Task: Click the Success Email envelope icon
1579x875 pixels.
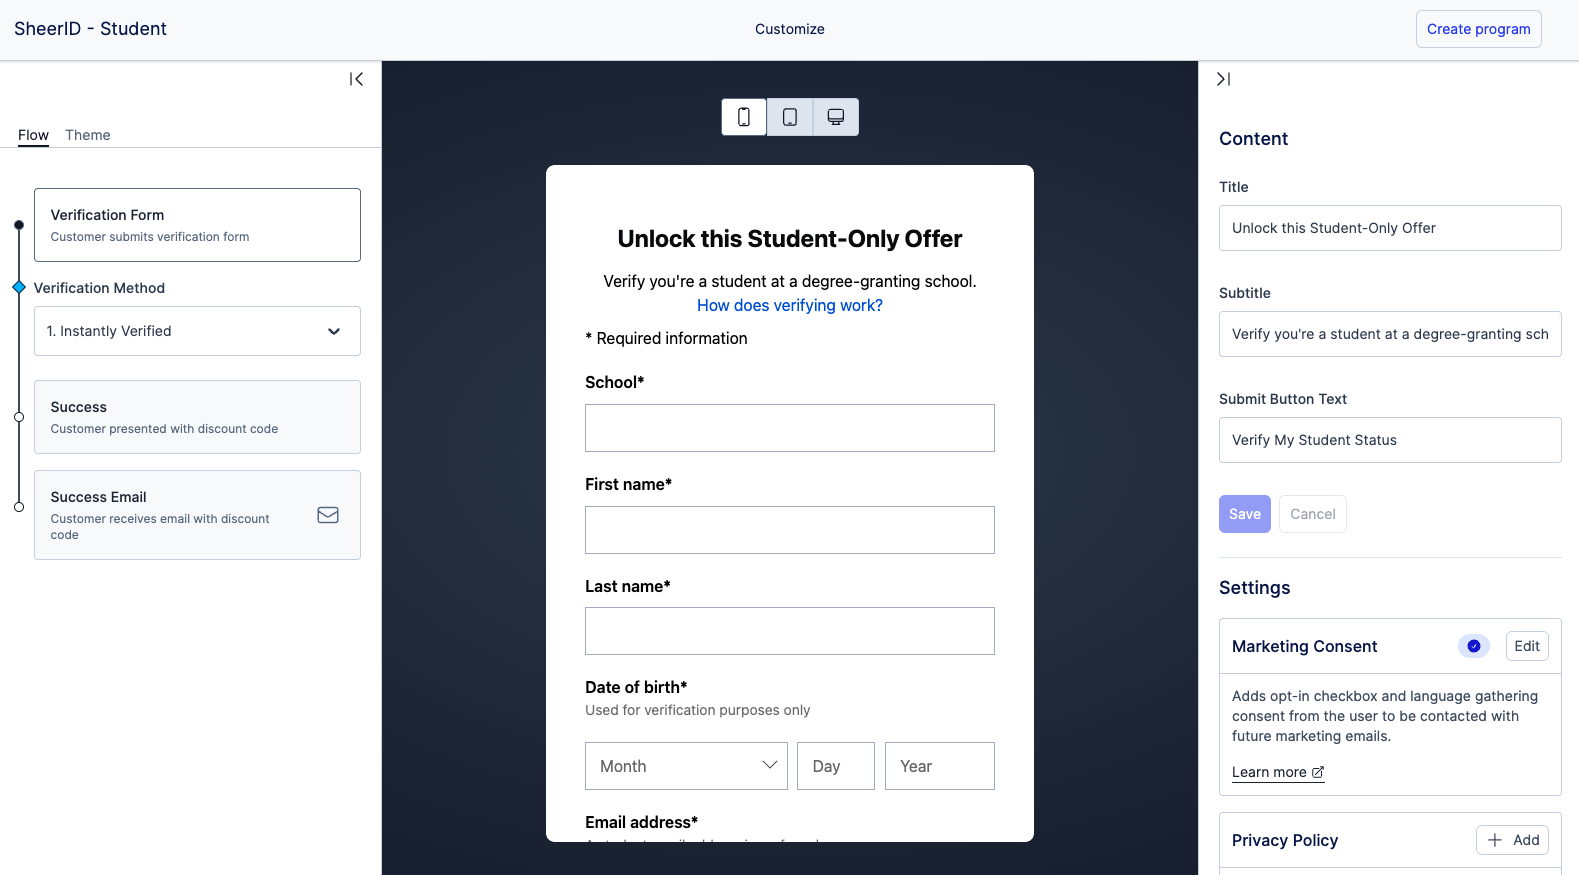Action: [x=328, y=515]
